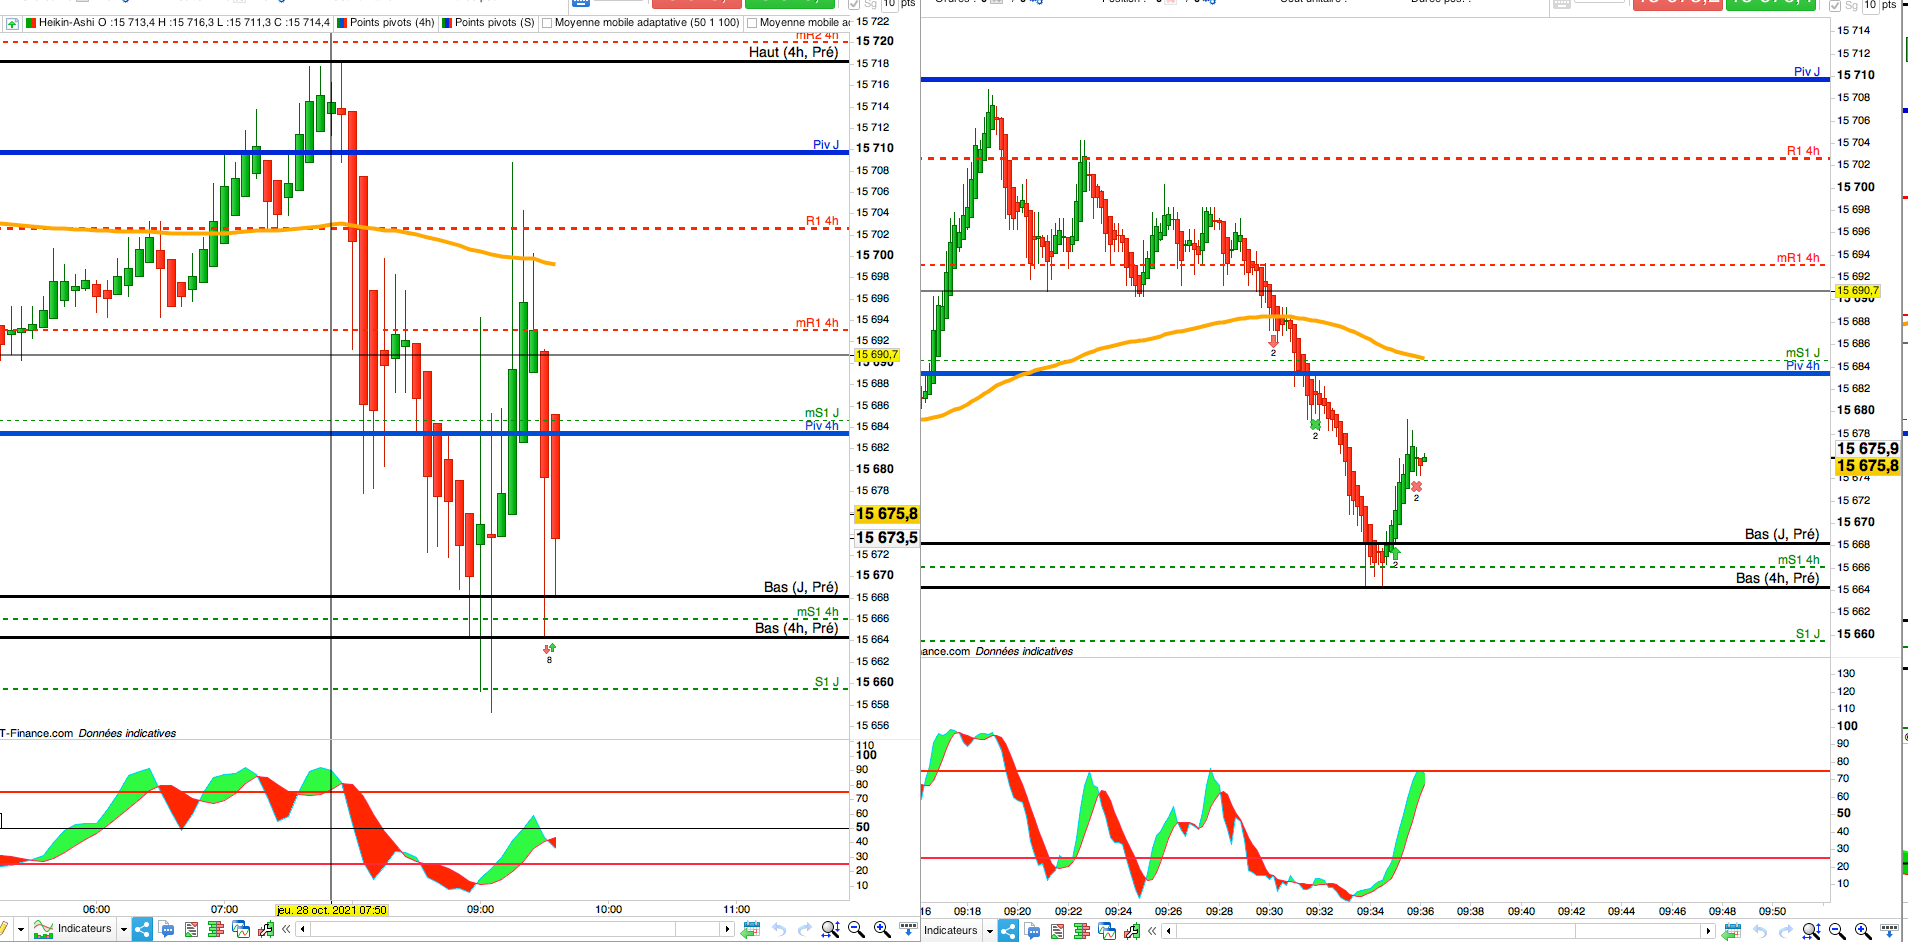Toggle the Sg checkbox above left price scale
Viewport: 1908px width, 942px height.
pos(854,5)
